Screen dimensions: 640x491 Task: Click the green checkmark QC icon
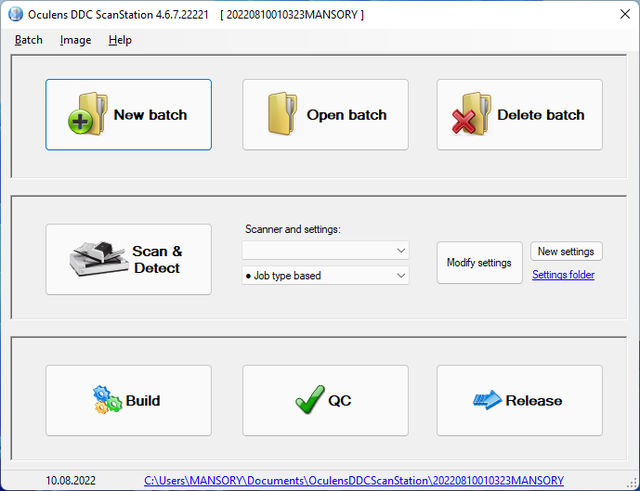point(310,399)
